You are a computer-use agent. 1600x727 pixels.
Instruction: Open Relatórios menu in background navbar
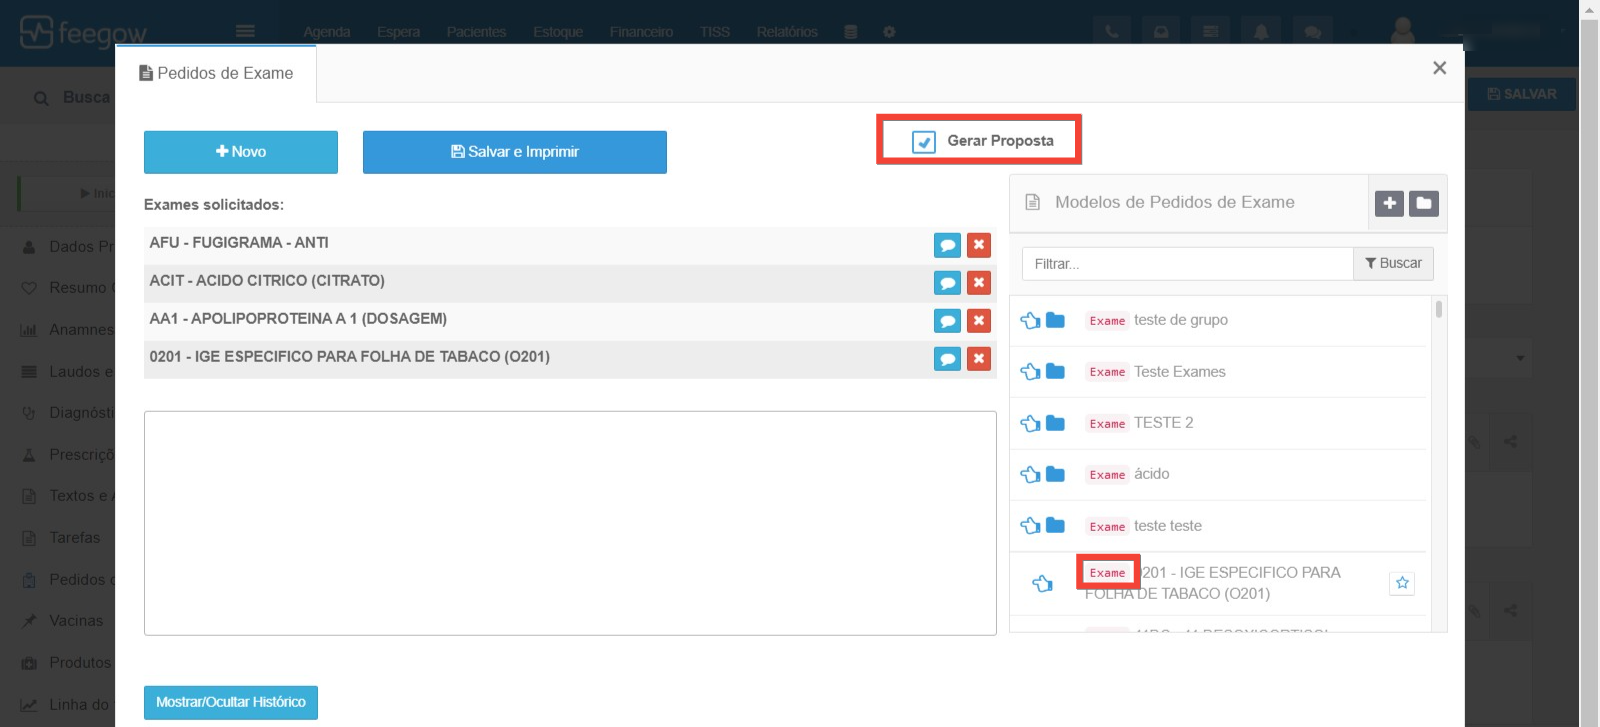tap(787, 32)
